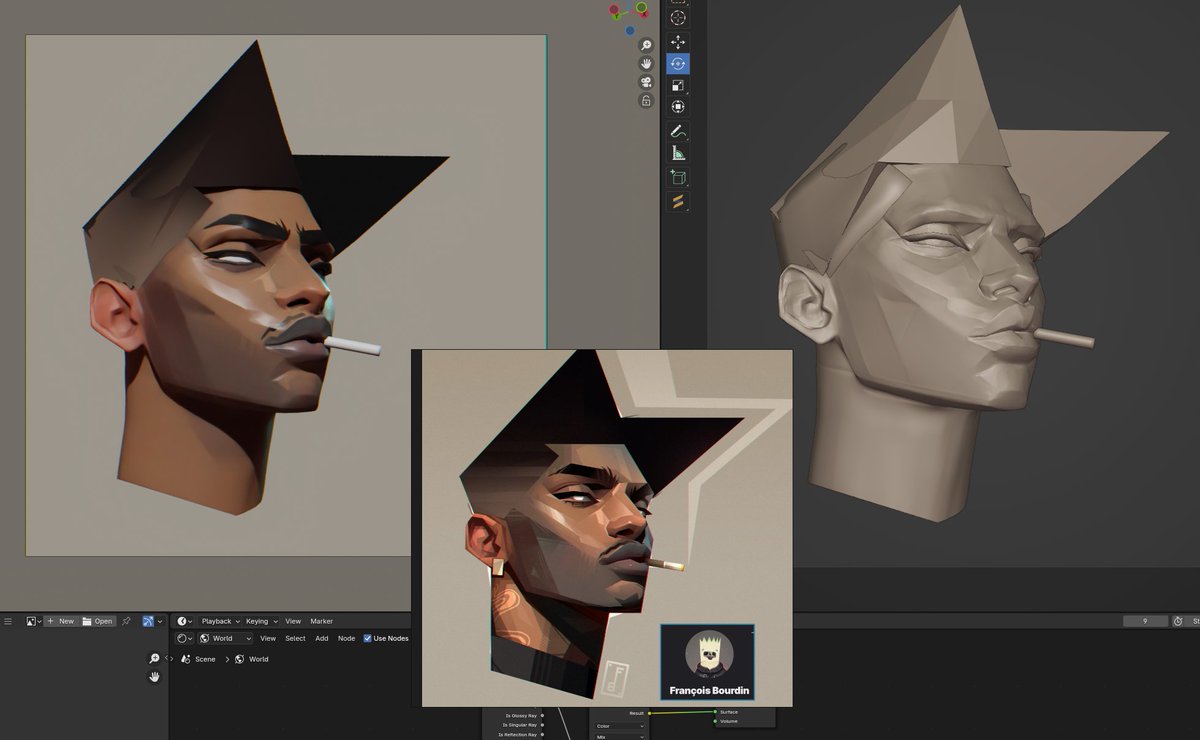Click the node editor pan hand gizmo
The width and height of the screenshot is (1200, 740).
pyautogui.click(x=154, y=677)
